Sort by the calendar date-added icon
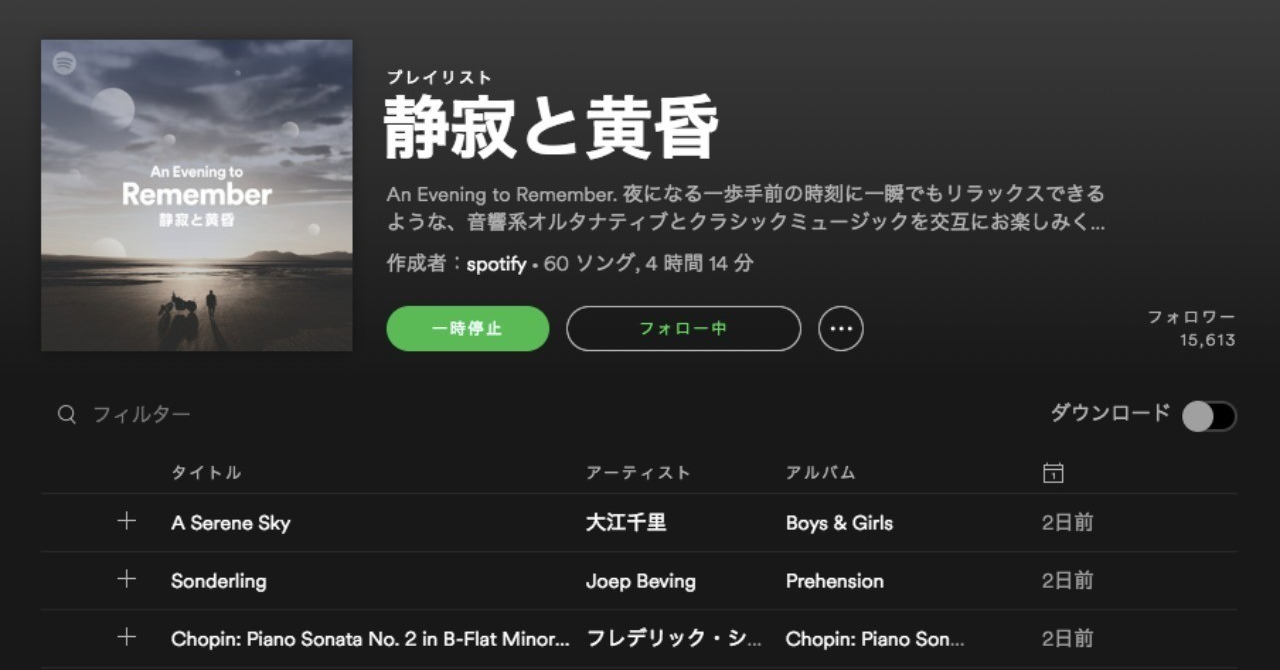1280x670 pixels. pyautogui.click(x=1052, y=472)
